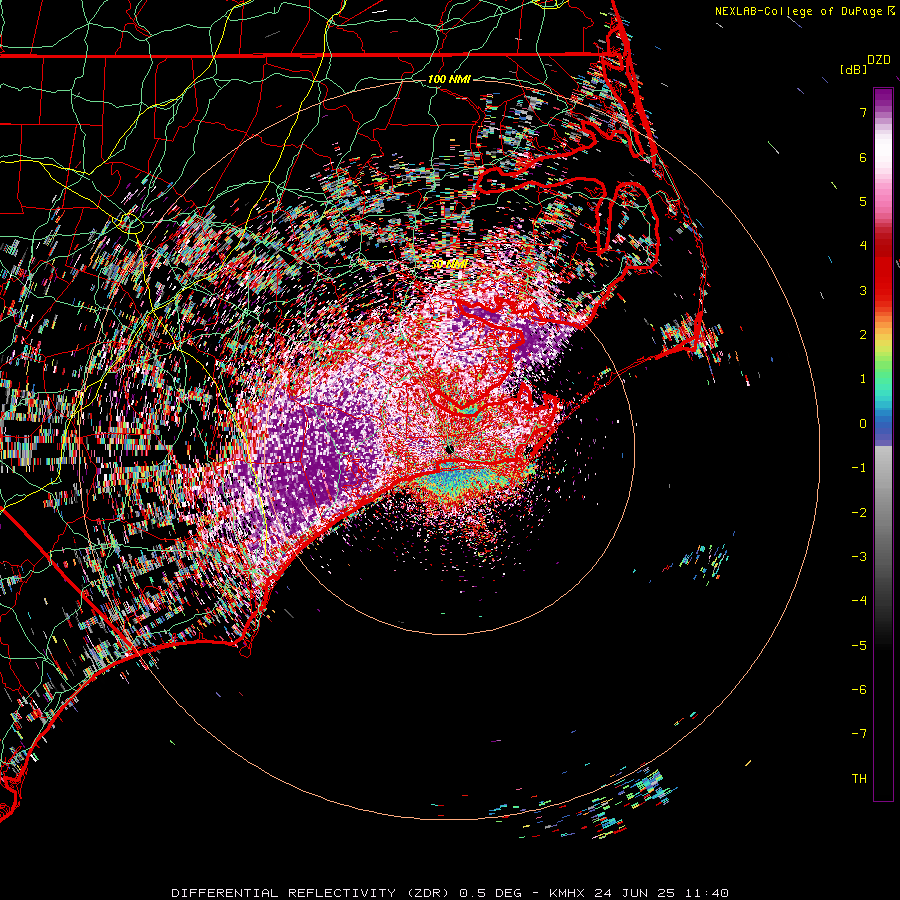Image resolution: width=900 pixels, height=900 pixels.
Task: Select the 5 value on the dB scale
Action: click(863, 201)
